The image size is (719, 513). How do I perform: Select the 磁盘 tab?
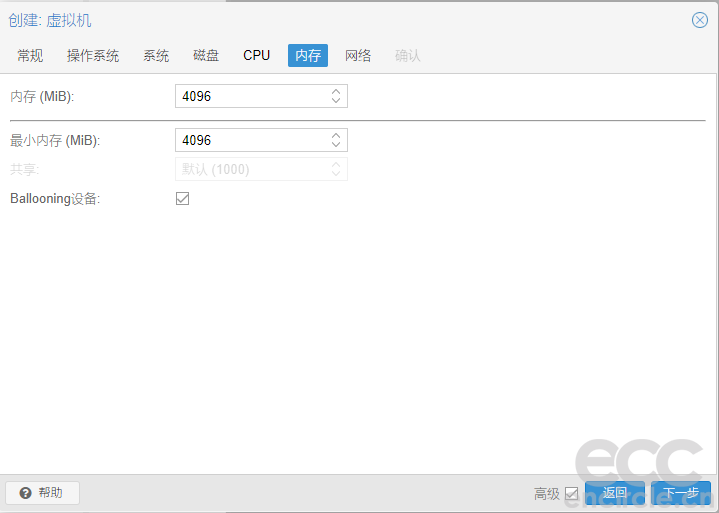(206, 55)
